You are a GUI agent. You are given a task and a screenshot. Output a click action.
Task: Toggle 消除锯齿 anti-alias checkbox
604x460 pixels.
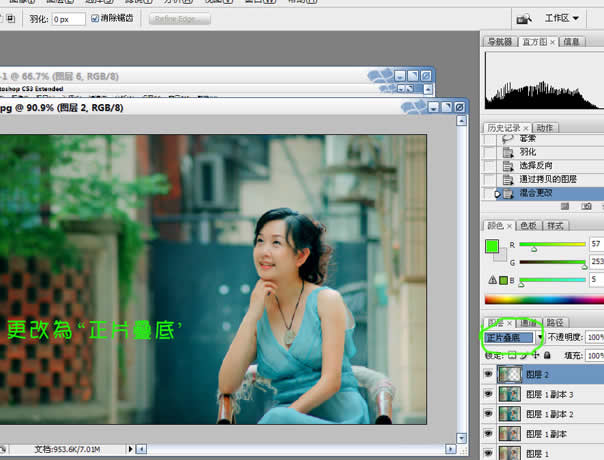95,18
